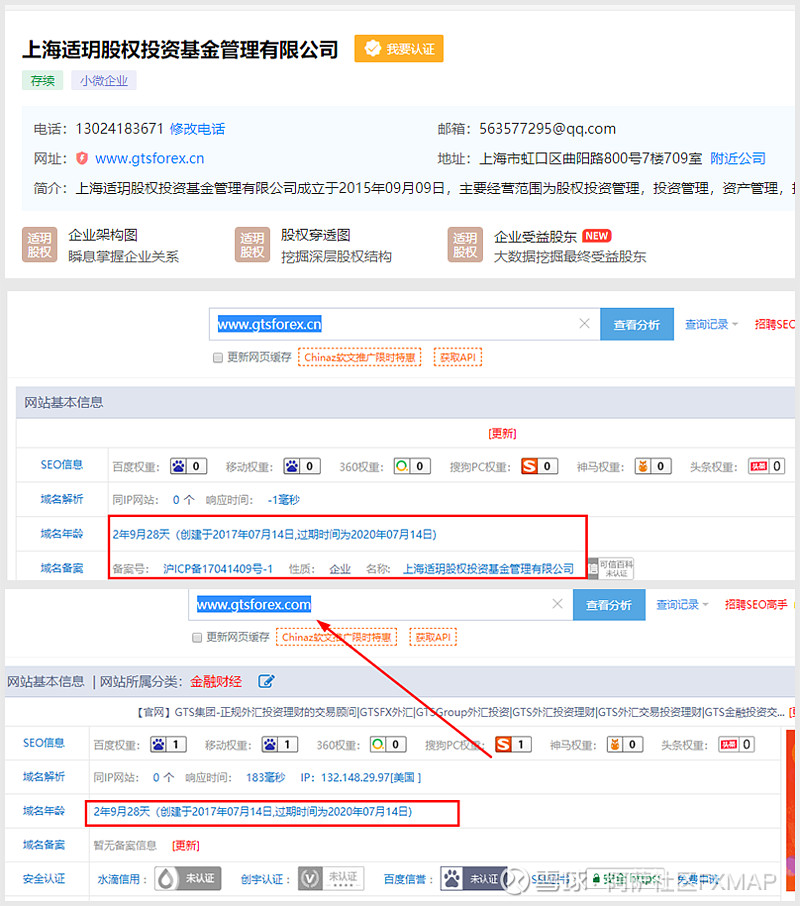800x906 pixels.
Task: Click the edit pencil icon beside 金融财经
Action: click(x=266, y=681)
